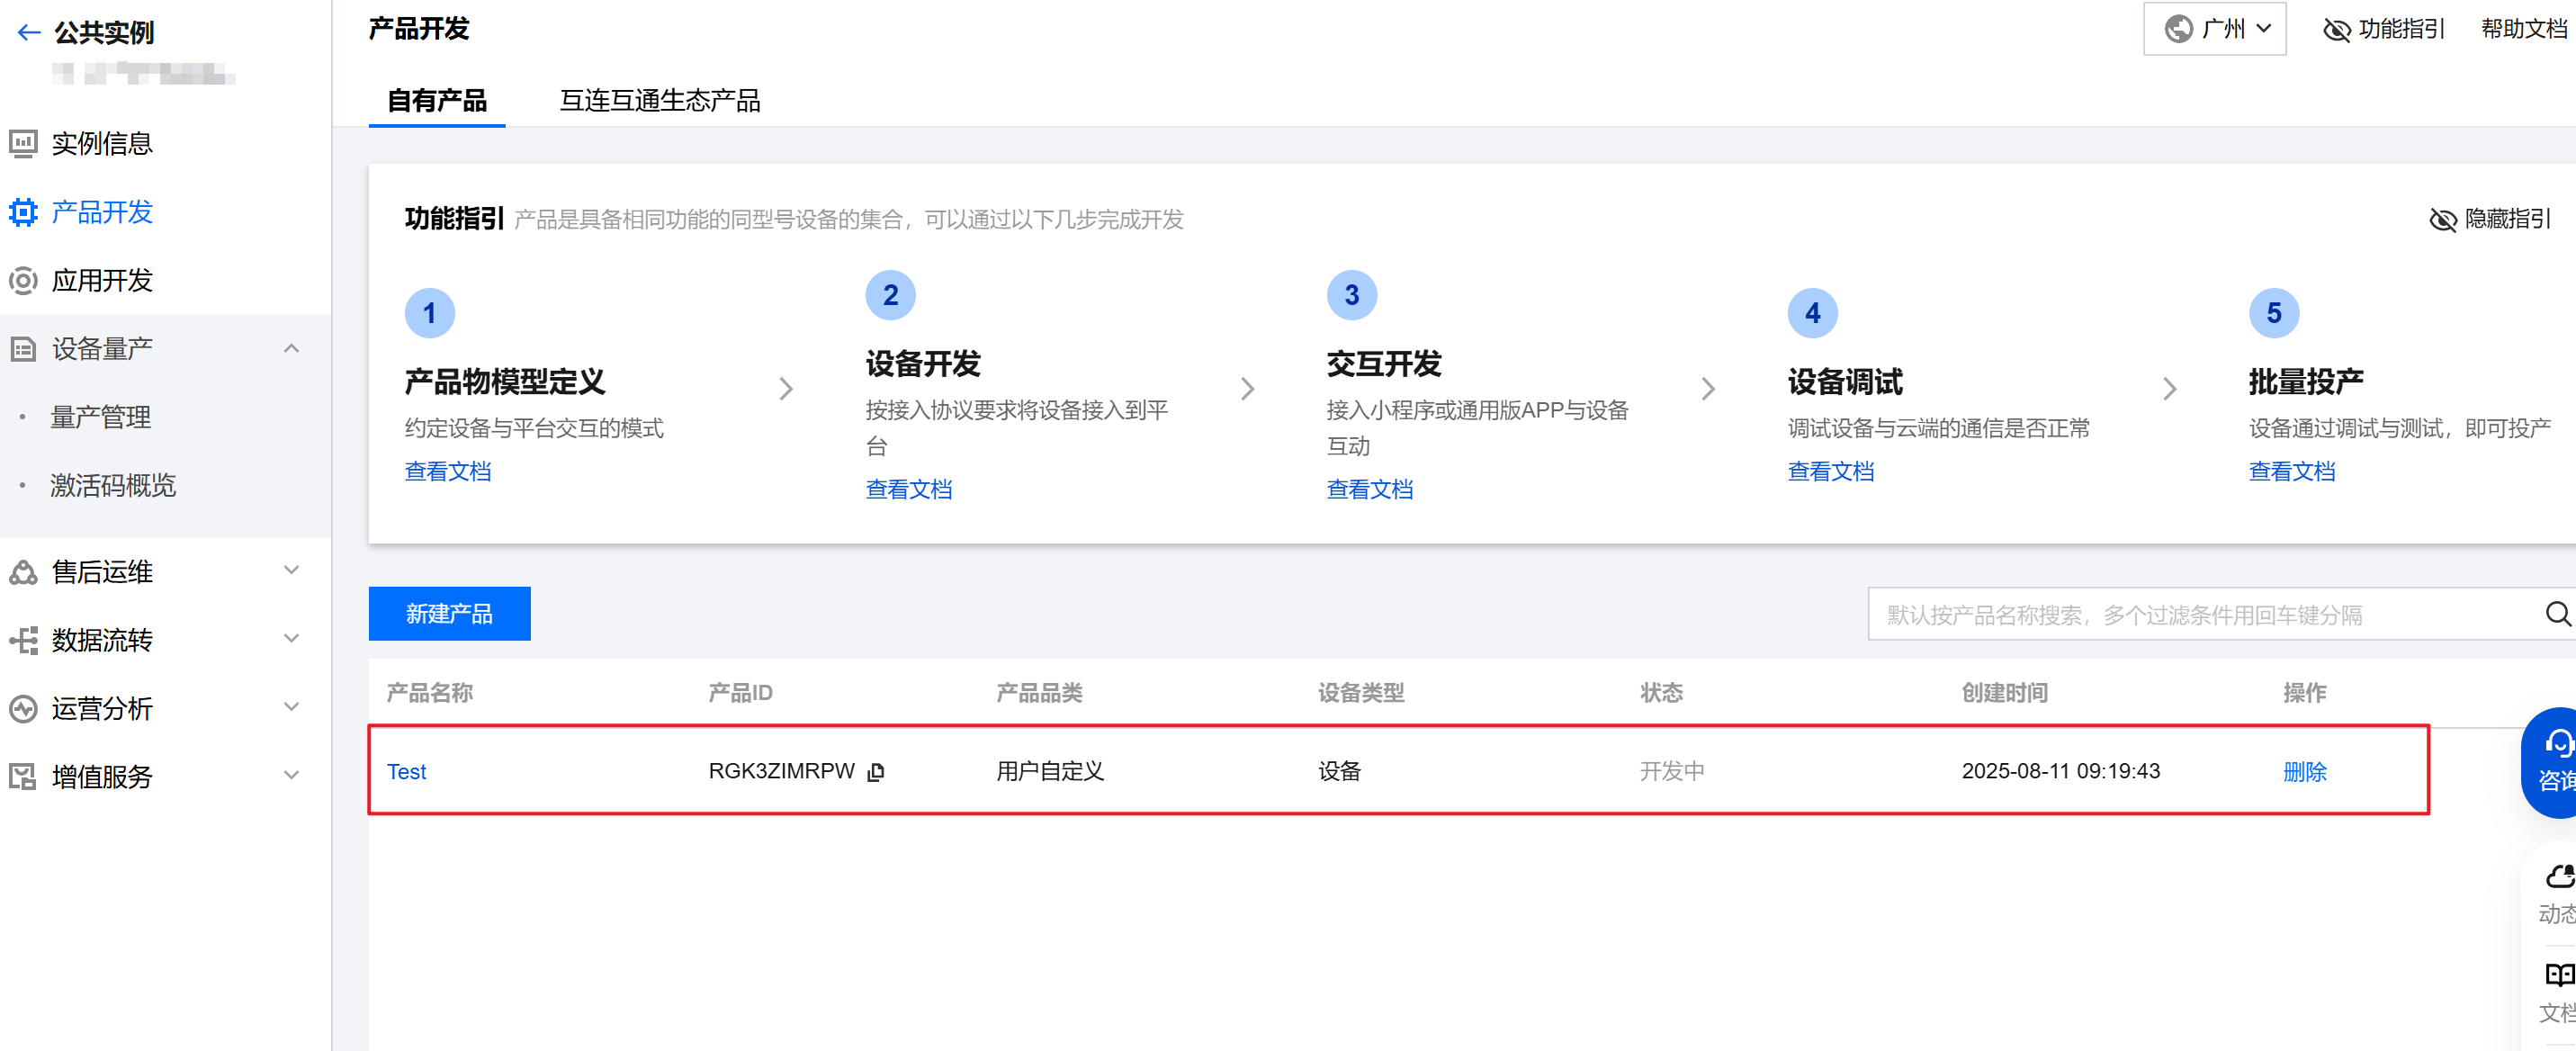Select the 自有产品 tab
Image resolution: width=2576 pixels, height=1051 pixels.
click(x=436, y=100)
